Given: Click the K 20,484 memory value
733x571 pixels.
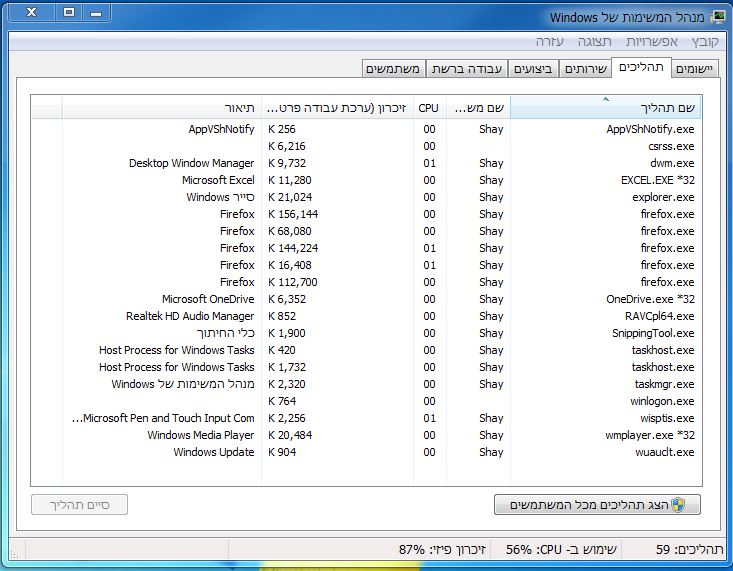Looking at the screenshot, I should 290,435.
